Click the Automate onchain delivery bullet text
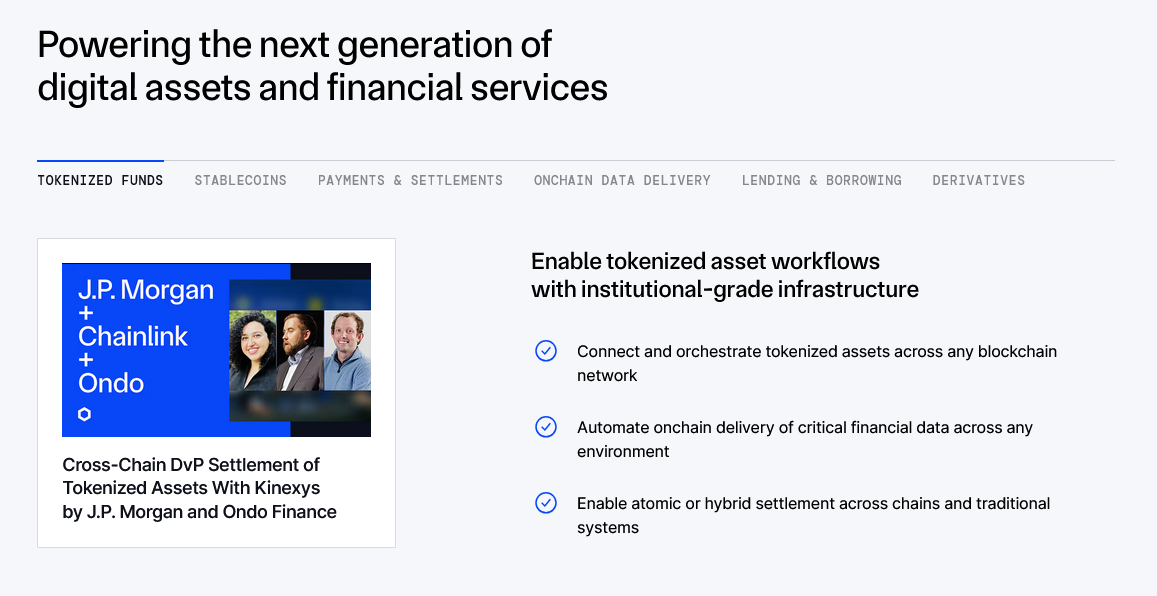 pos(805,439)
